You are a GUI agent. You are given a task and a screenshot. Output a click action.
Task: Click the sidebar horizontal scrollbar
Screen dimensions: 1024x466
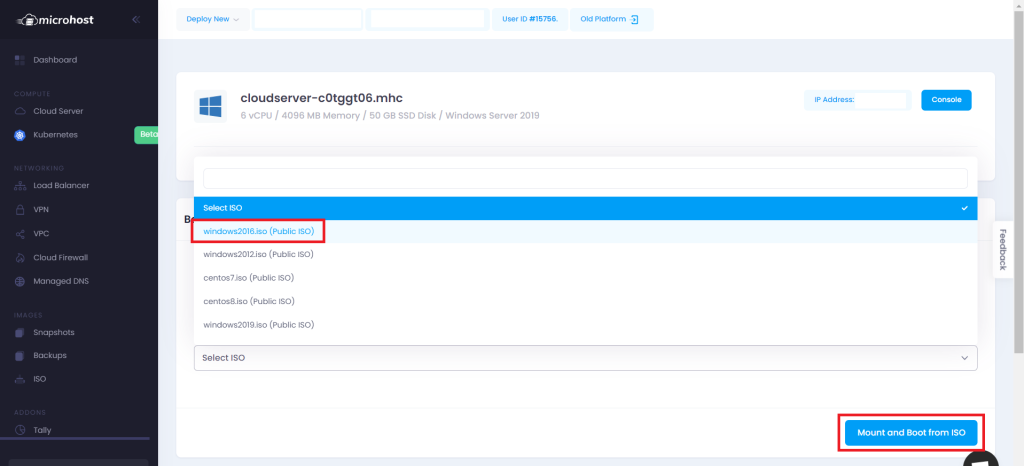(75, 439)
